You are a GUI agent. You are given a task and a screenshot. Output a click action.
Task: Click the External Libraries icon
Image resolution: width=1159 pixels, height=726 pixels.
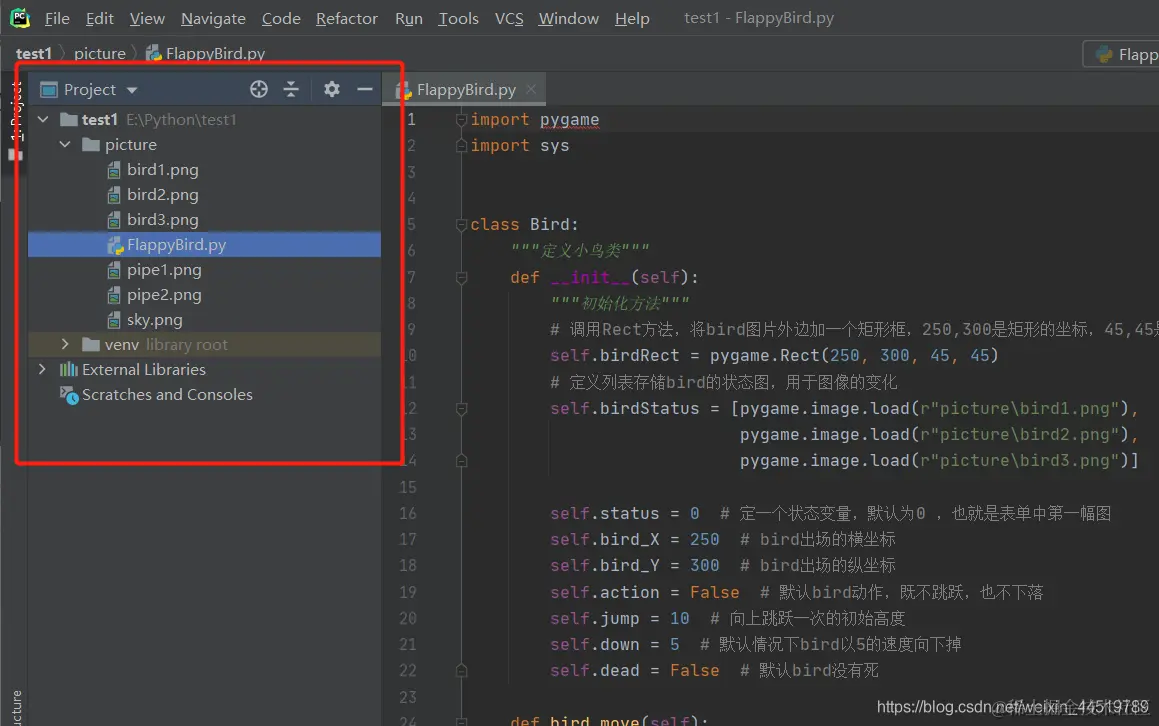(x=69, y=370)
